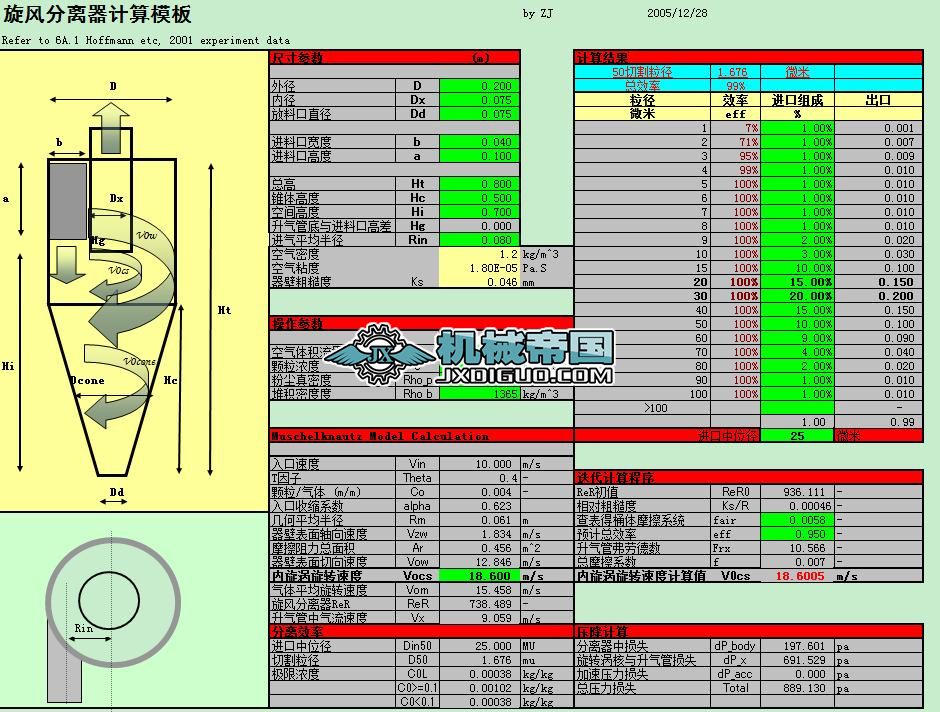The image size is (940, 712).
Task: Select total height Ht value 0.800
Action: point(479,184)
